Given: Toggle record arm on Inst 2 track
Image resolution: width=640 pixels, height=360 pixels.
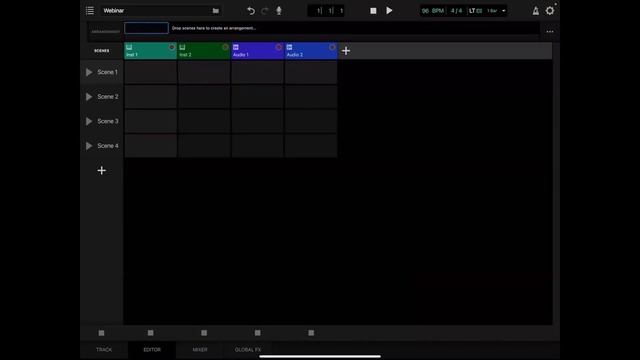Looking at the screenshot, I should (x=225, y=47).
